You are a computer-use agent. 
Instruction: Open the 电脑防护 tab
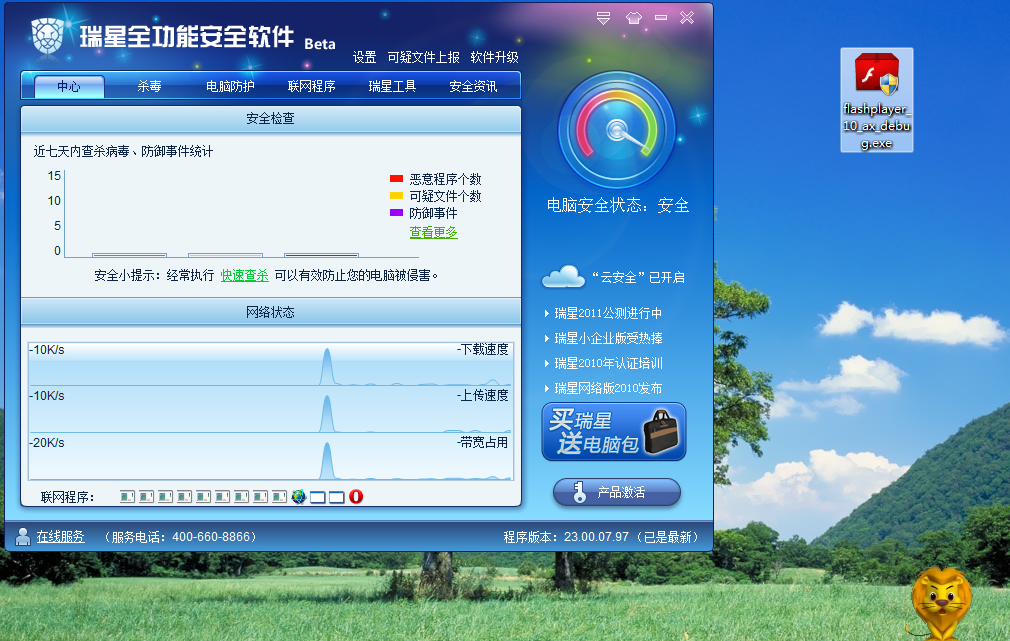click(230, 86)
